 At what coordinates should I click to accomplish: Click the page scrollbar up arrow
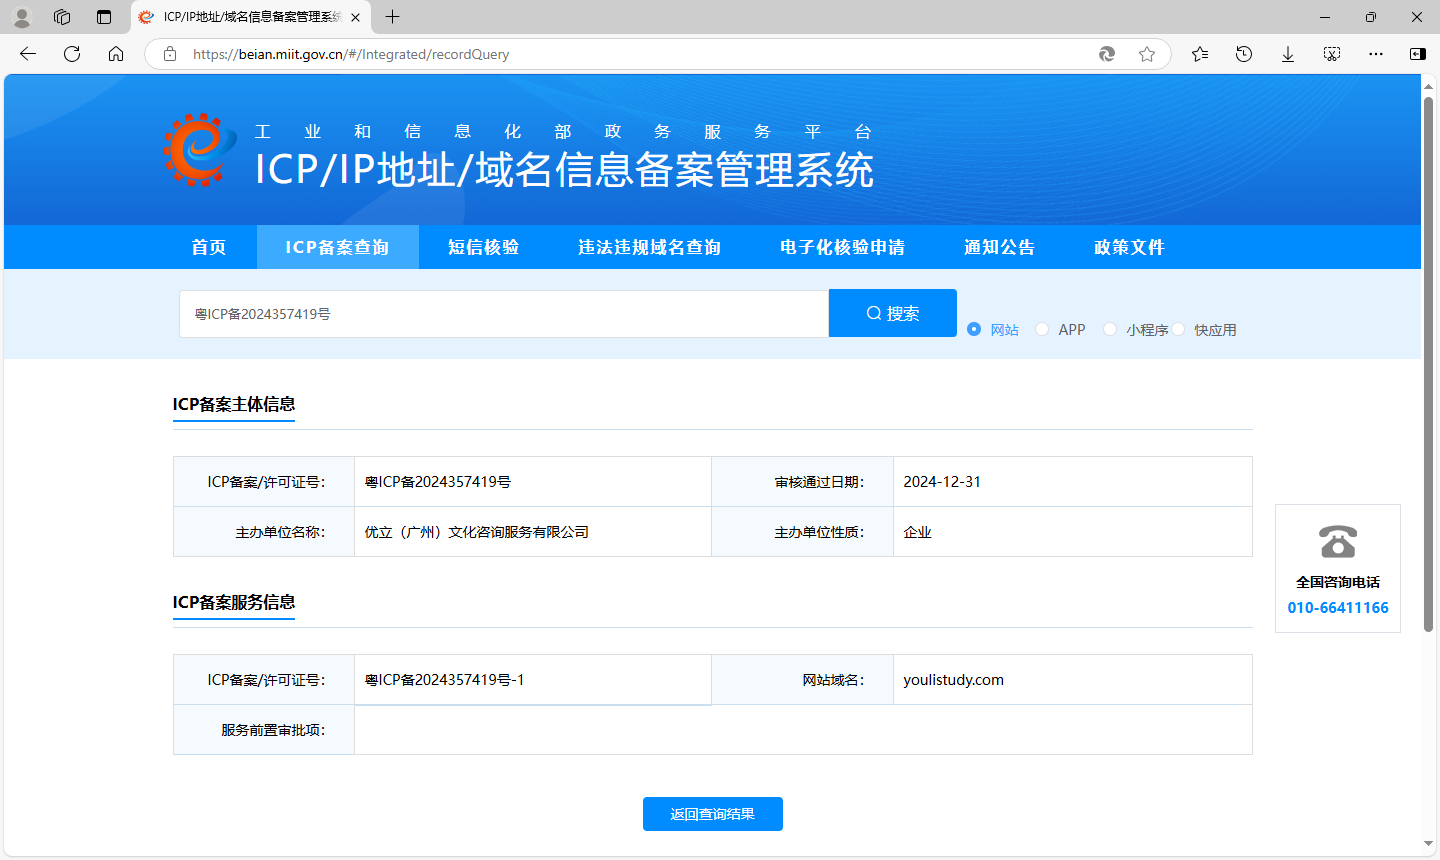[1429, 85]
